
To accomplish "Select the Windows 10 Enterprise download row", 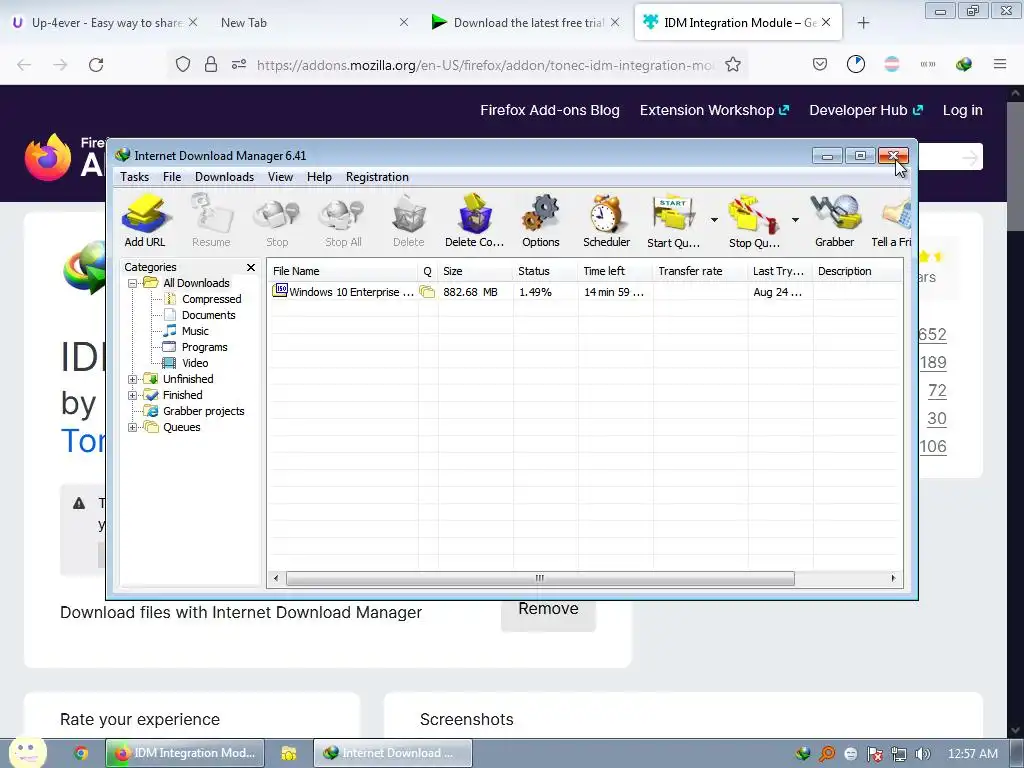I will pyautogui.click(x=584, y=292).
